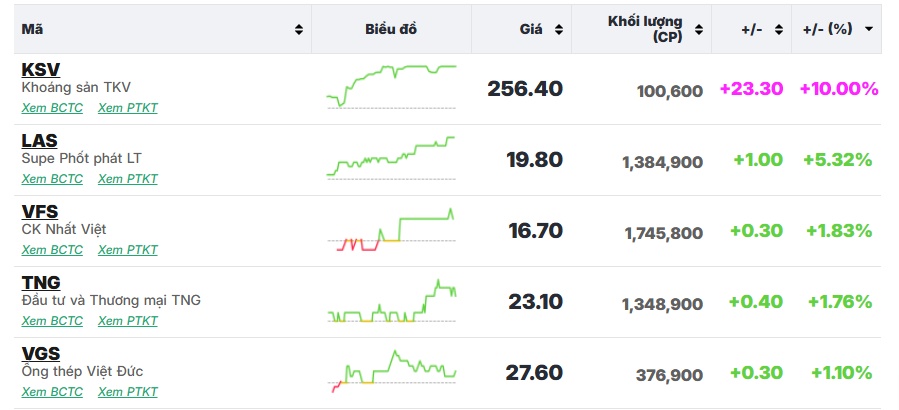
Task: View Xem BCTC for VGS
Action: 52,392
